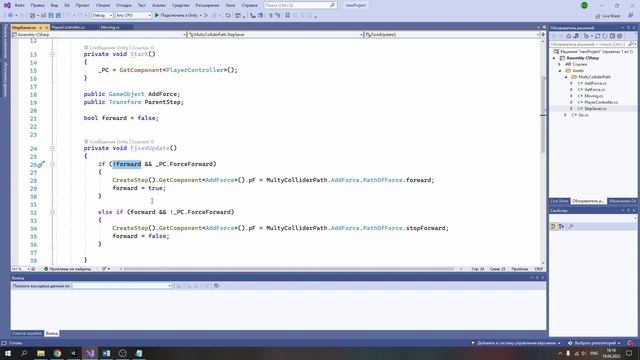Collapse the Assets folder node
Image resolution: width=640 pixels, height=360 pixels.
click(560, 71)
